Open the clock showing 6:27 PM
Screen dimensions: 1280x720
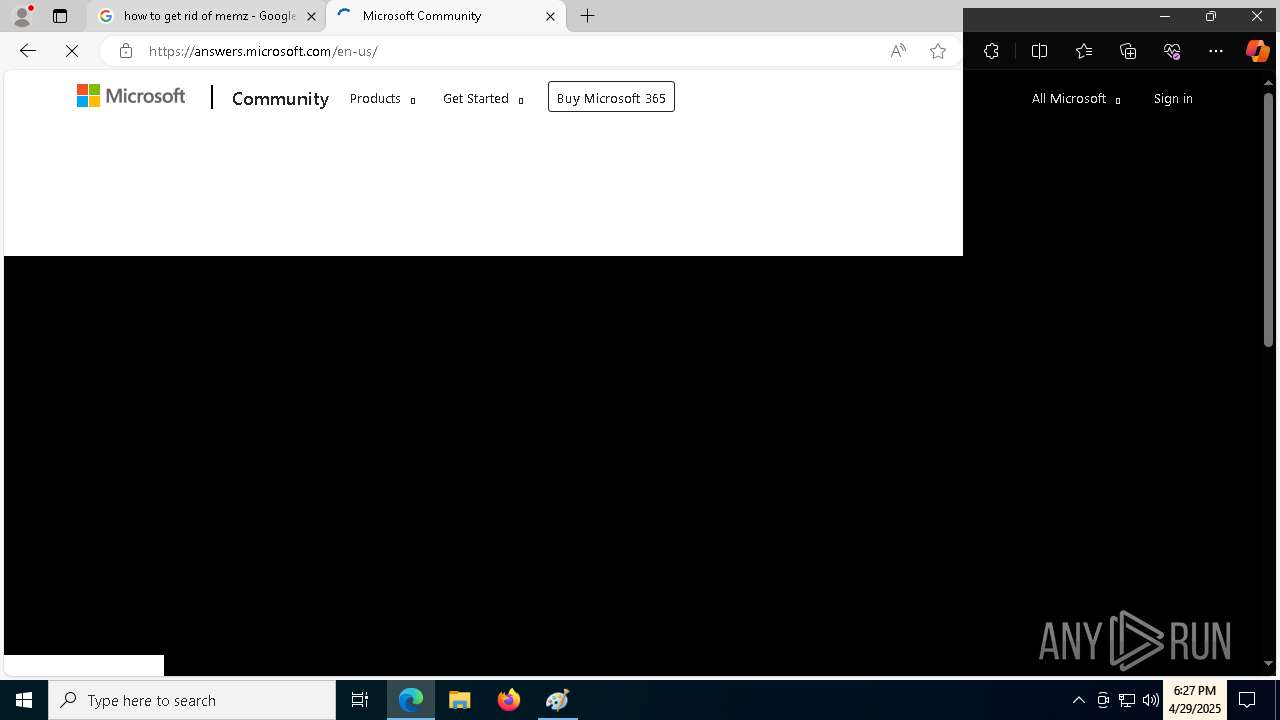[1195, 700]
